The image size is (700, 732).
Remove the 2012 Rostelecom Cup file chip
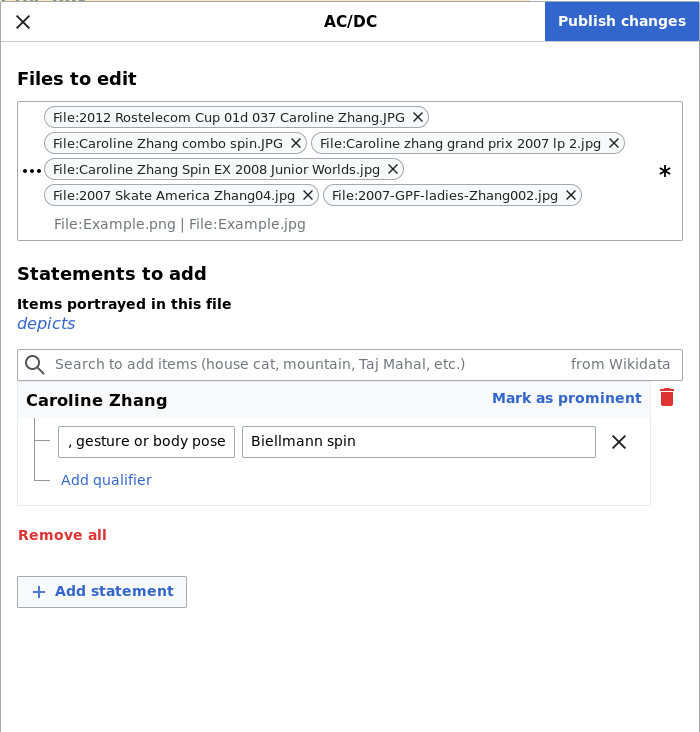[418, 117]
